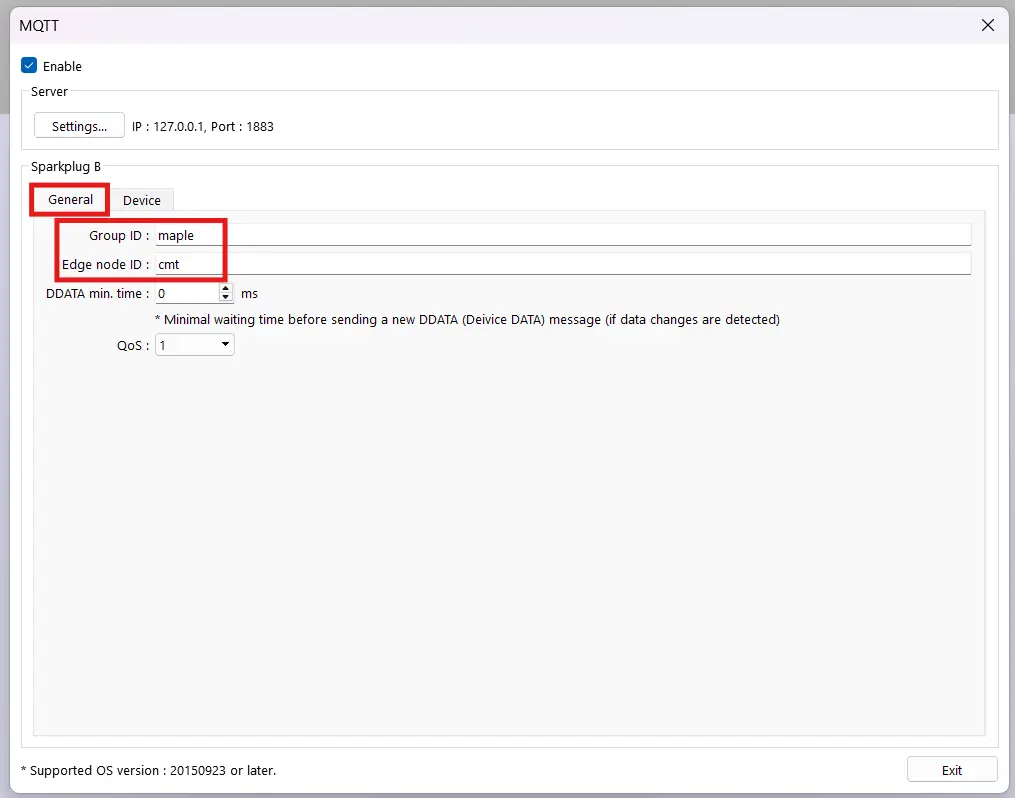Close the MQTT dialog window

(988, 26)
